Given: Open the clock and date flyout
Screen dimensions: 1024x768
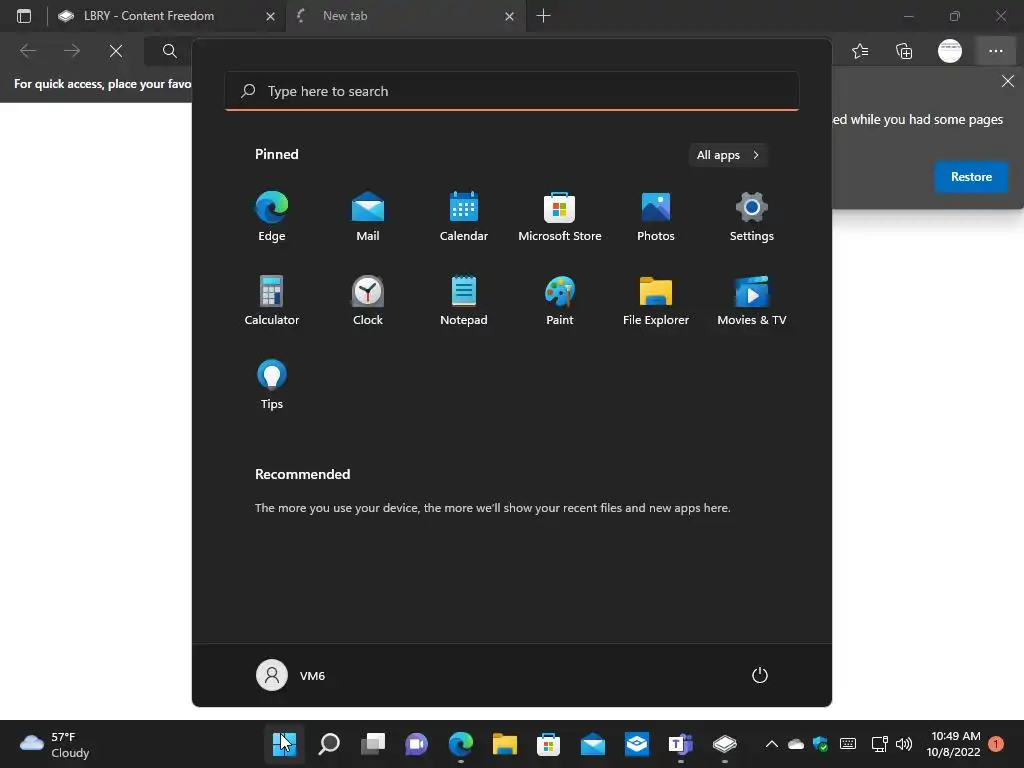Looking at the screenshot, I should pos(954,744).
